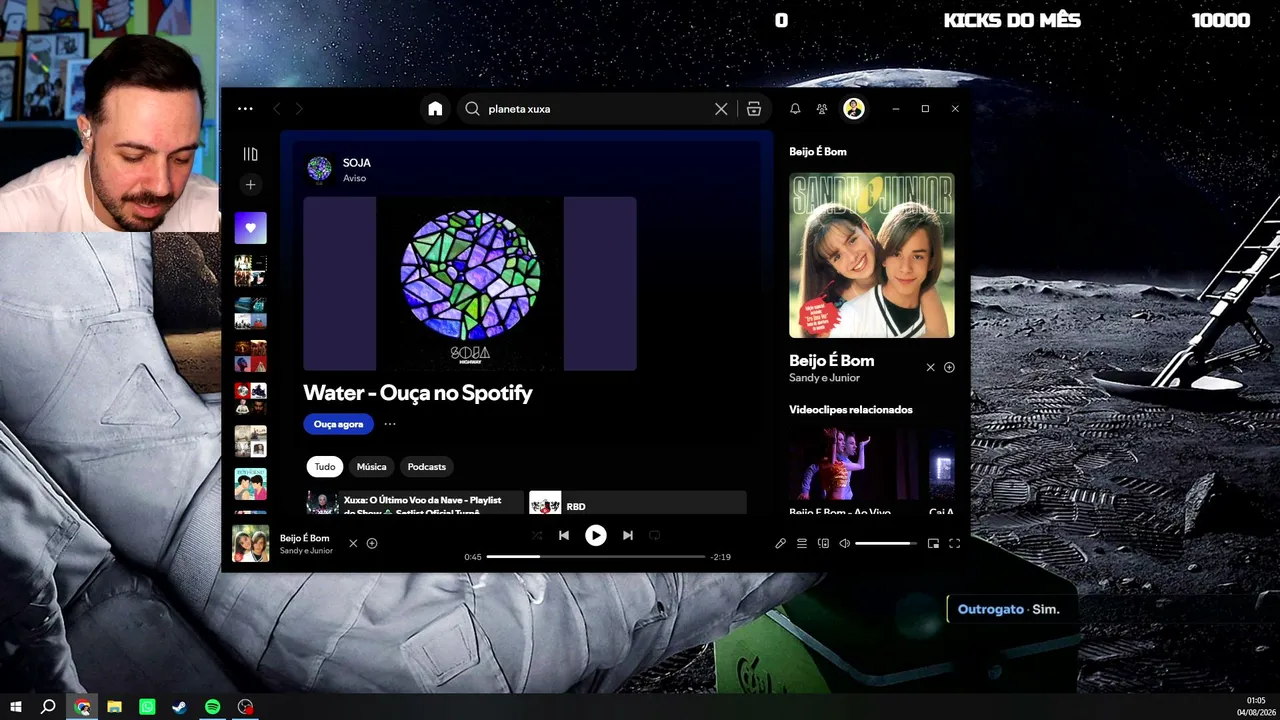The width and height of the screenshot is (1280, 720).
Task: Open the RBD search result
Action: coord(638,502)
